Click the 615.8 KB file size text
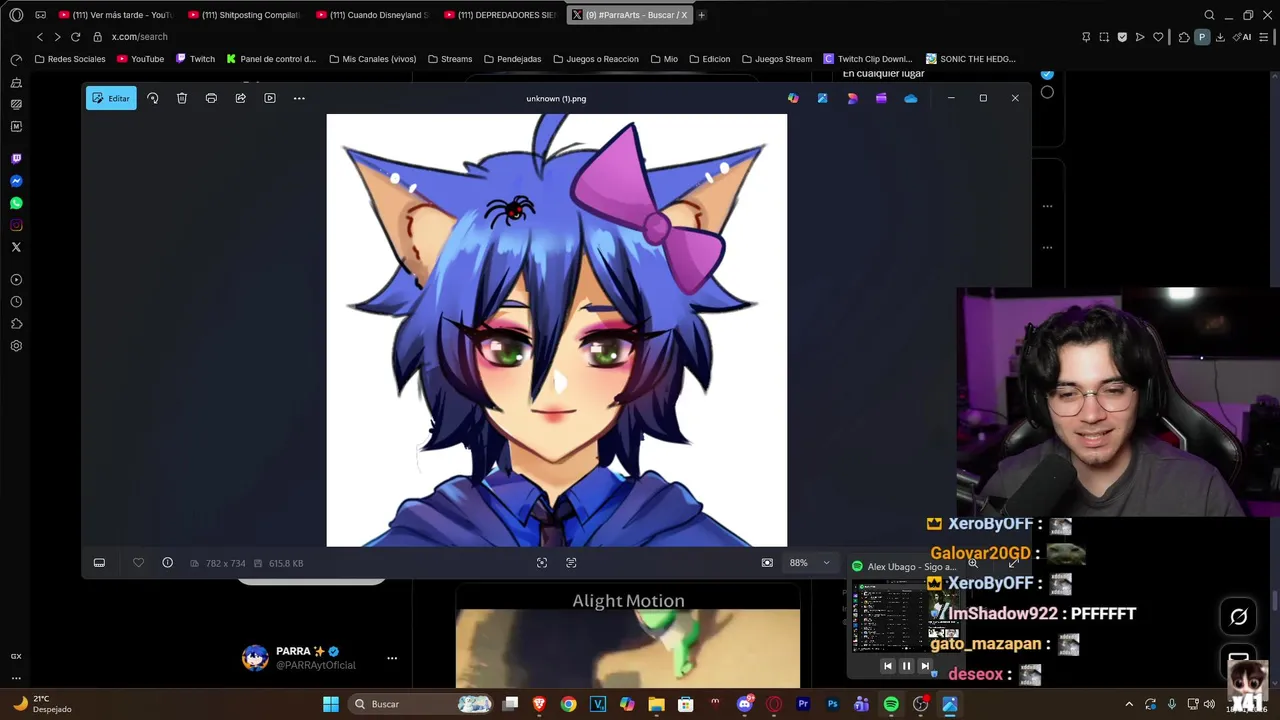The height and width of the screenshot is (720, 1280). [286, 563]
